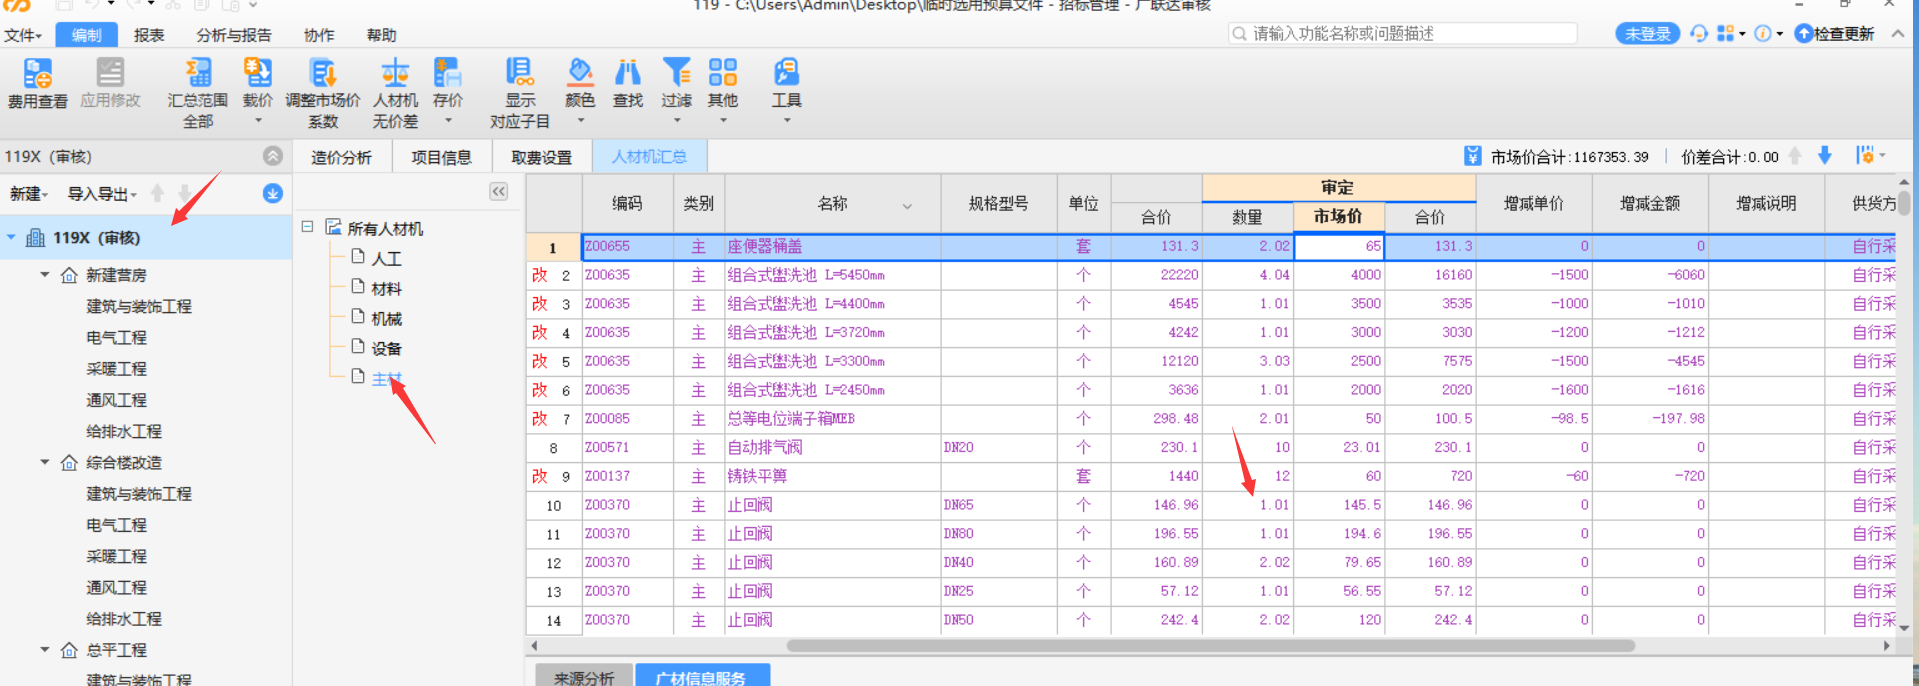This screenshot has width=1919, height=686.
Task: Collapse the 新建营房 tree node
Action: click(44, 274)
